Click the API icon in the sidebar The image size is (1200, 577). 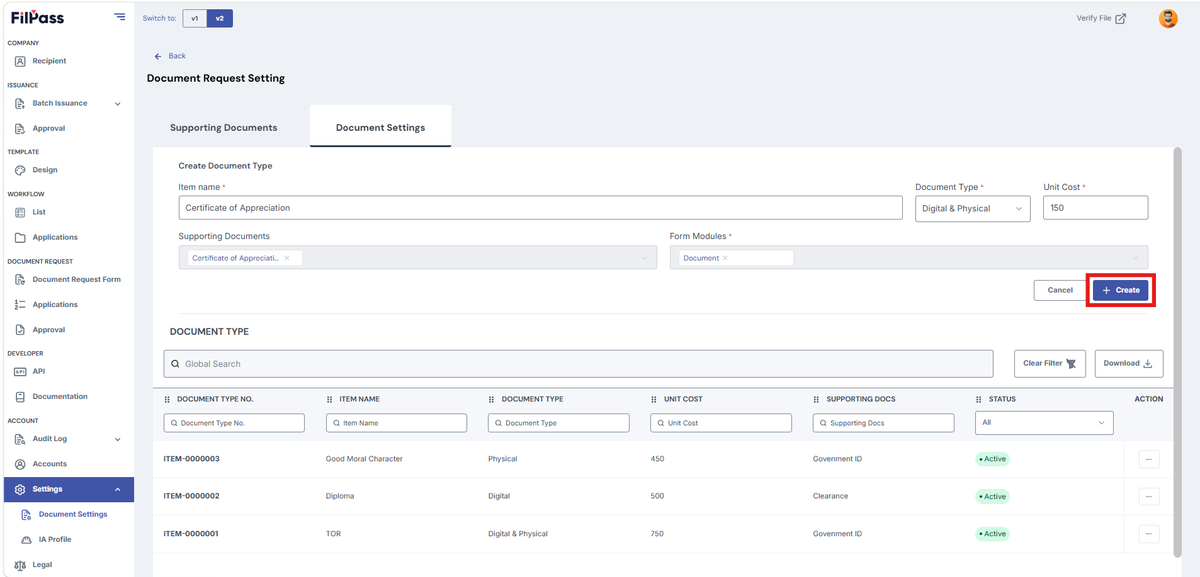(20, 371)
